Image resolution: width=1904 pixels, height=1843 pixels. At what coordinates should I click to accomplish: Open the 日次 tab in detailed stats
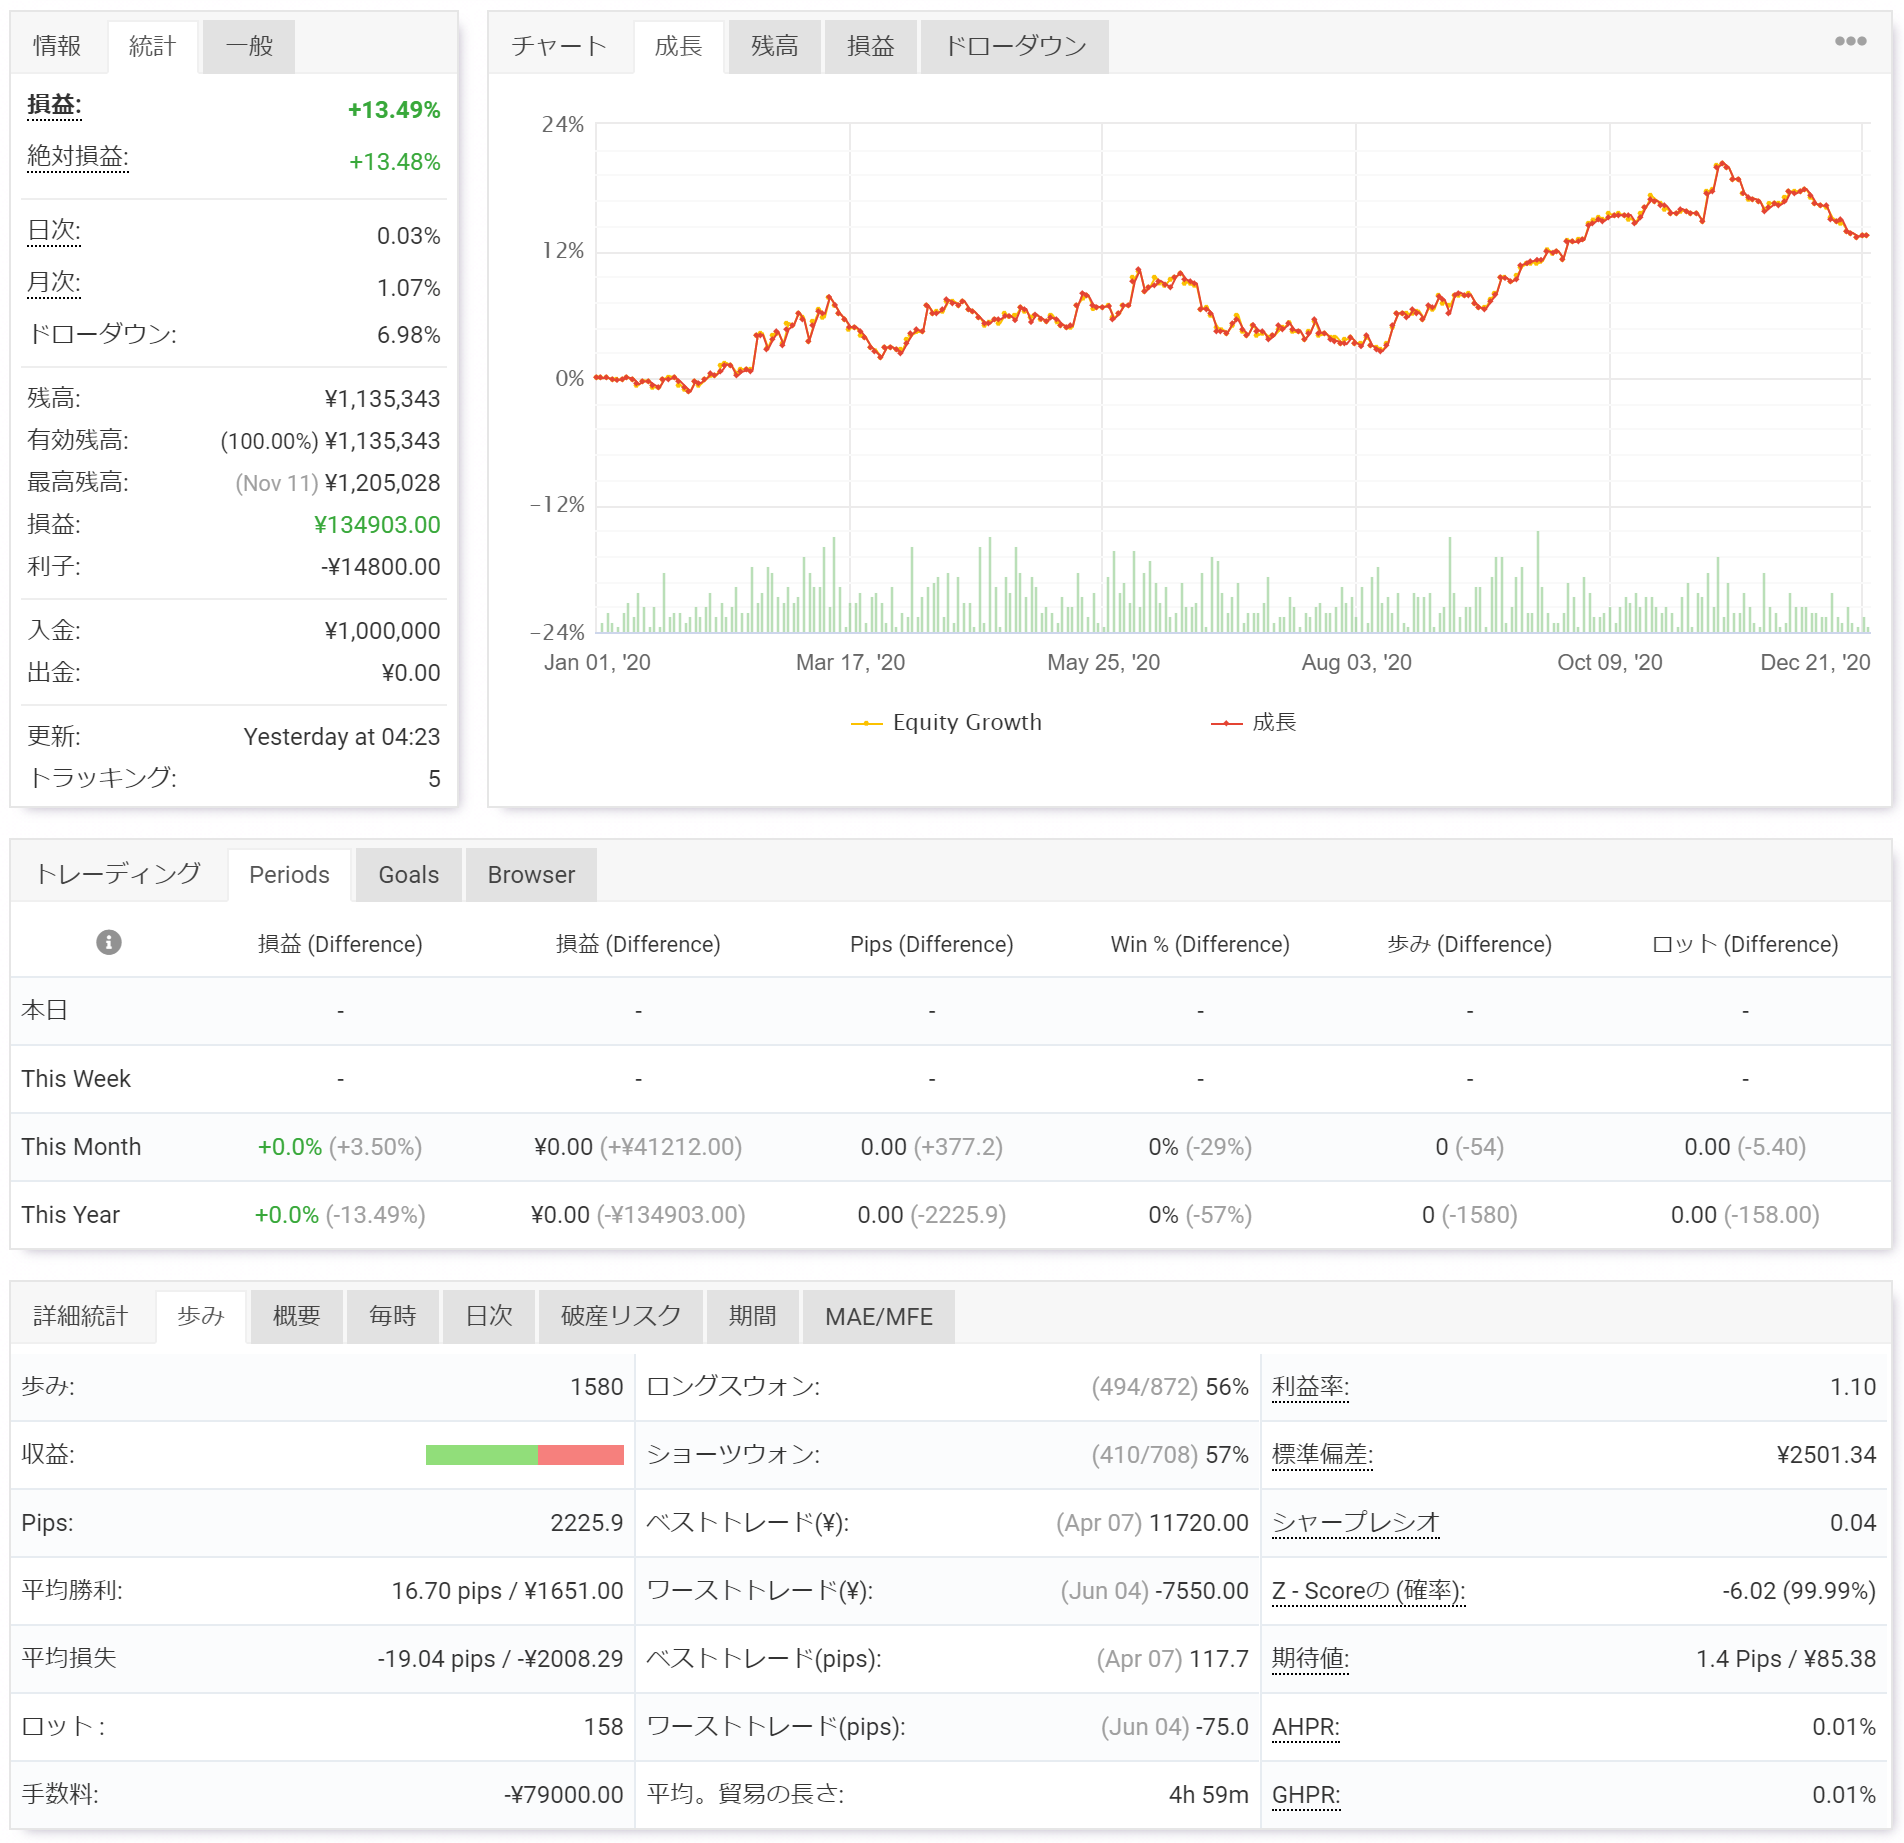coord(489,1316)
